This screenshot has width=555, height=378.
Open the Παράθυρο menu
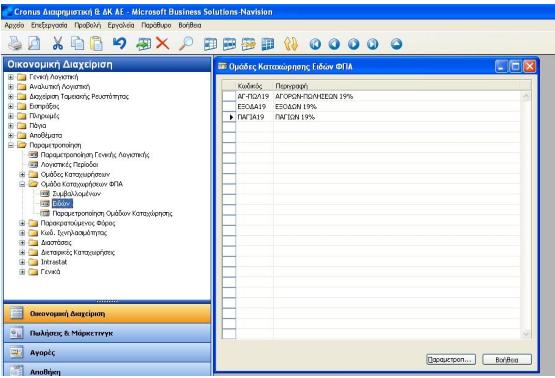click(x=156, y=25)
